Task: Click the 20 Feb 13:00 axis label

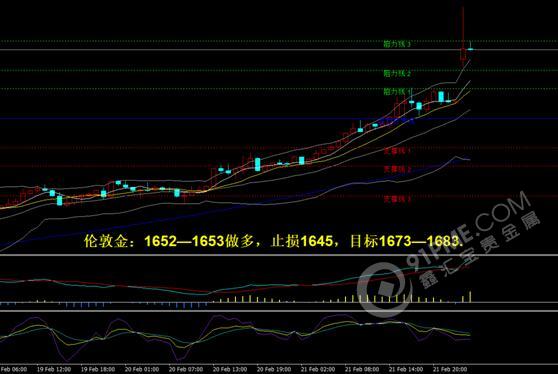Action: [x=230, y=369]
